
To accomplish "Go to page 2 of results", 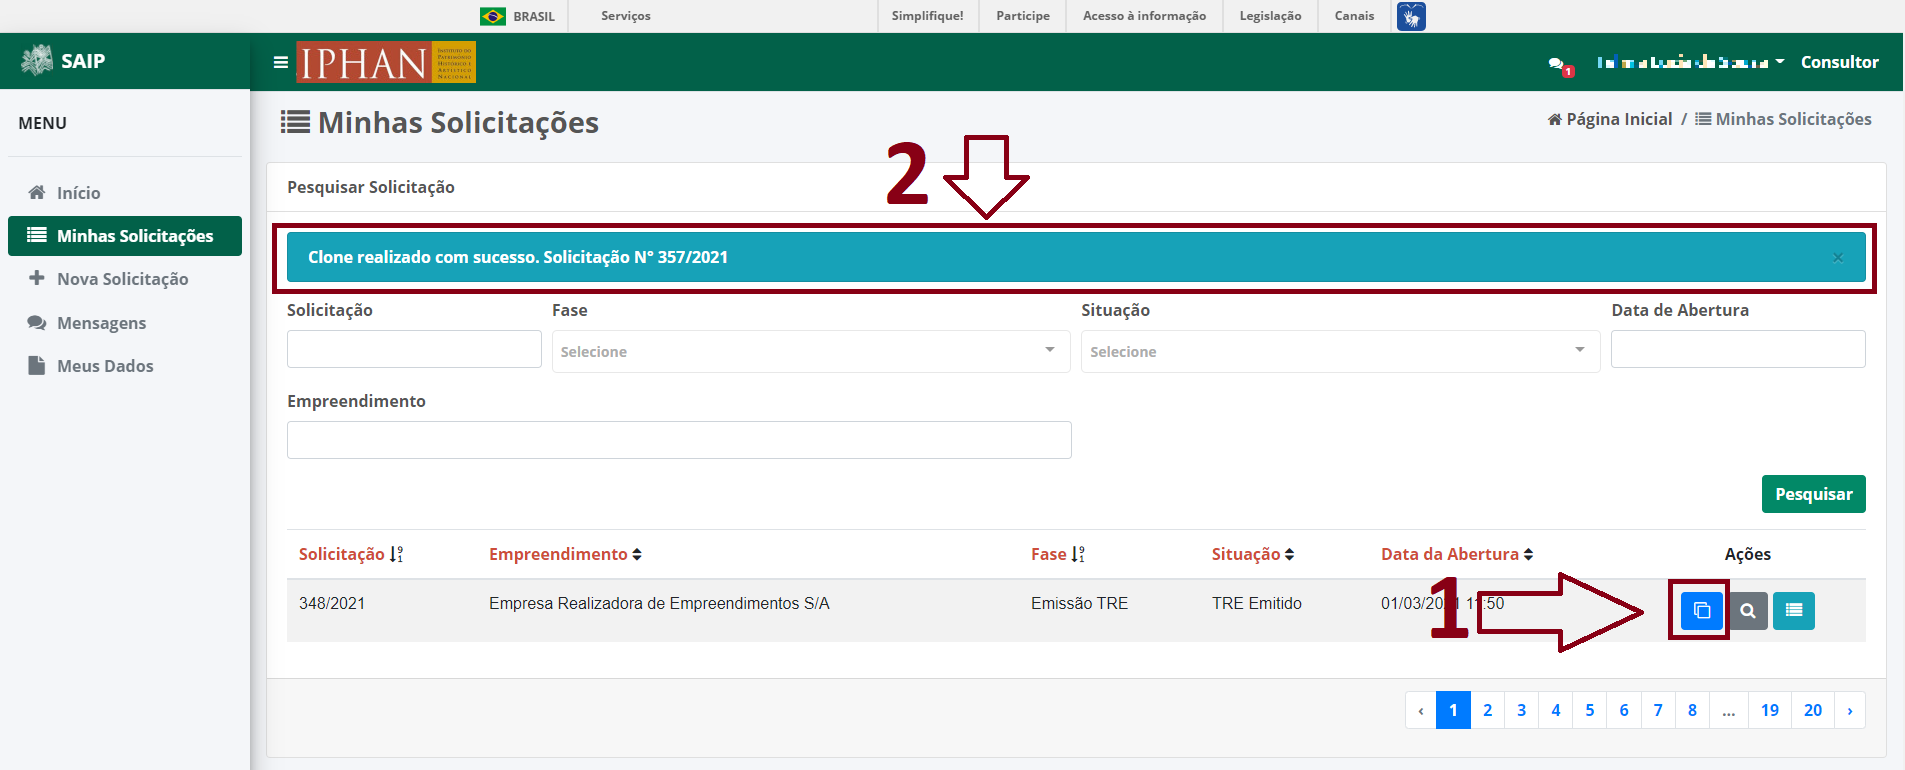I will tap(1487, 710).
